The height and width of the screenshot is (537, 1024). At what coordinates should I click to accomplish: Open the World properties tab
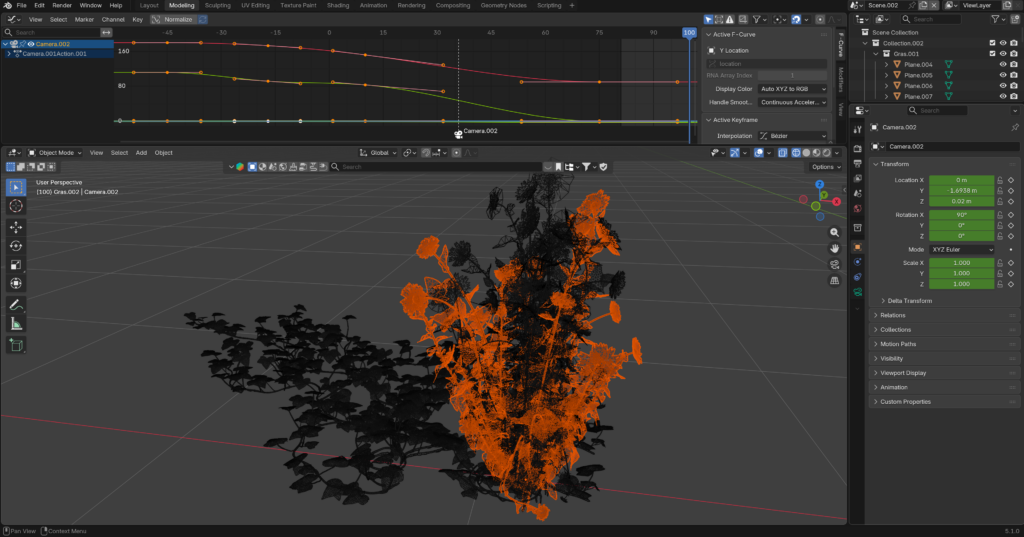coord(857,208)
